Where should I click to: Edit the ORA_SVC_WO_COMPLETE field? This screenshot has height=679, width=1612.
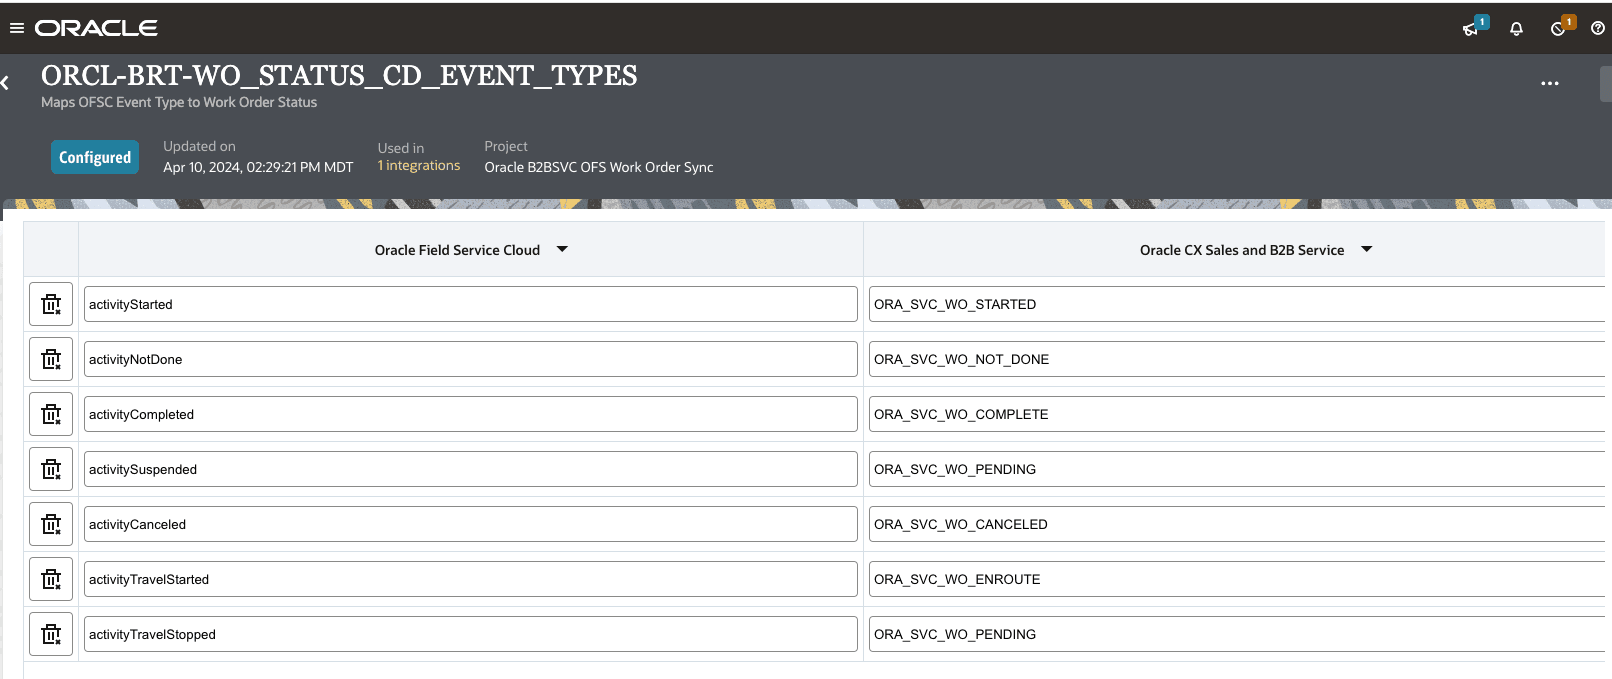click(1237, 414)
